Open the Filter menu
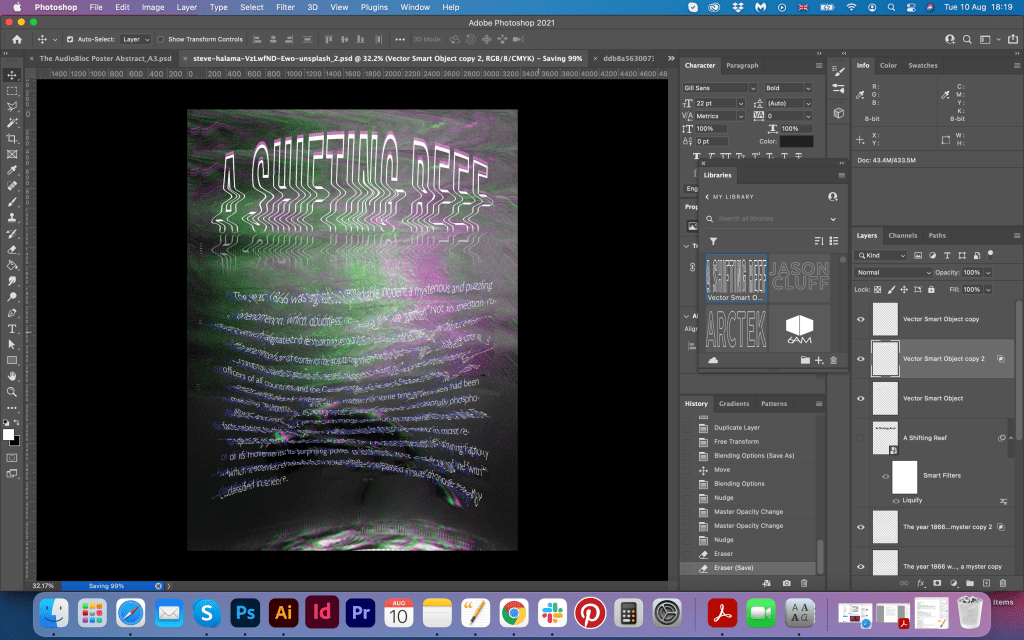 pyautogui.click(x=285, y=7)
